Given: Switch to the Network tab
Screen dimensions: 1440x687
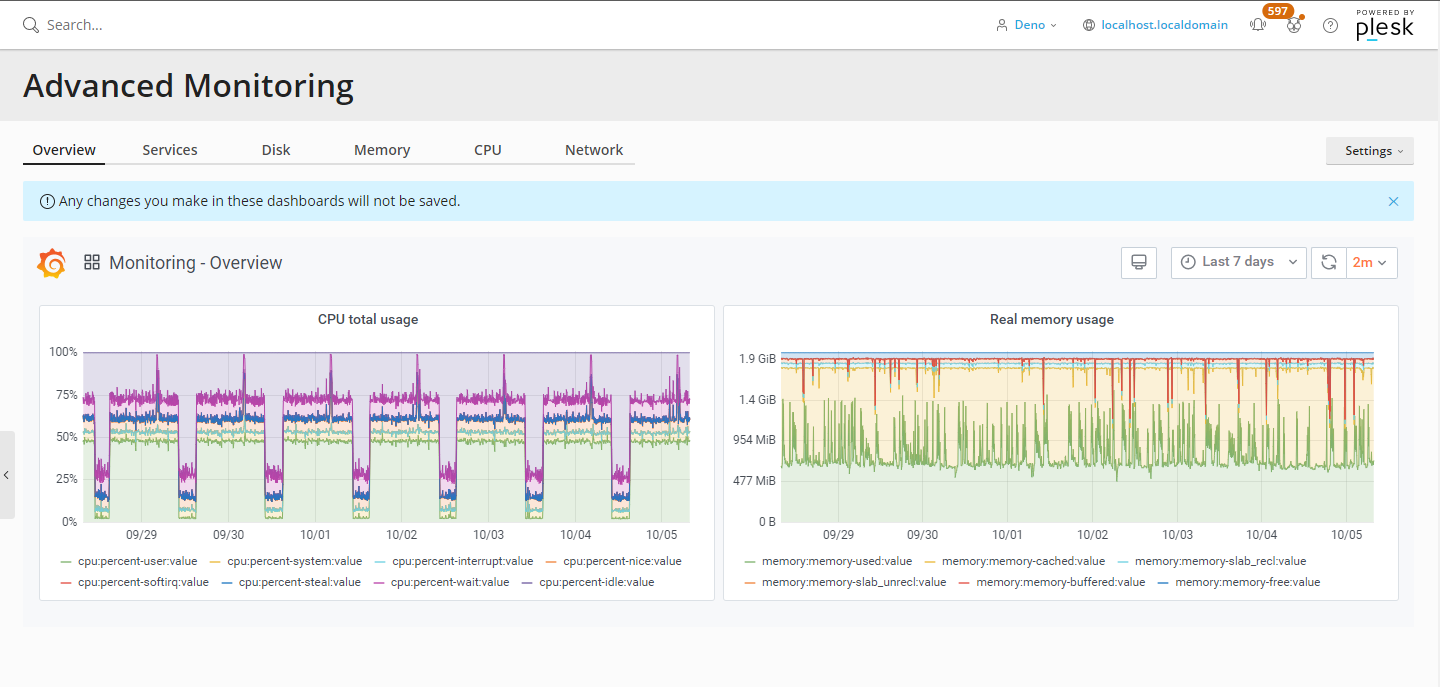Looking at the screenshot, I should (594, 150).
